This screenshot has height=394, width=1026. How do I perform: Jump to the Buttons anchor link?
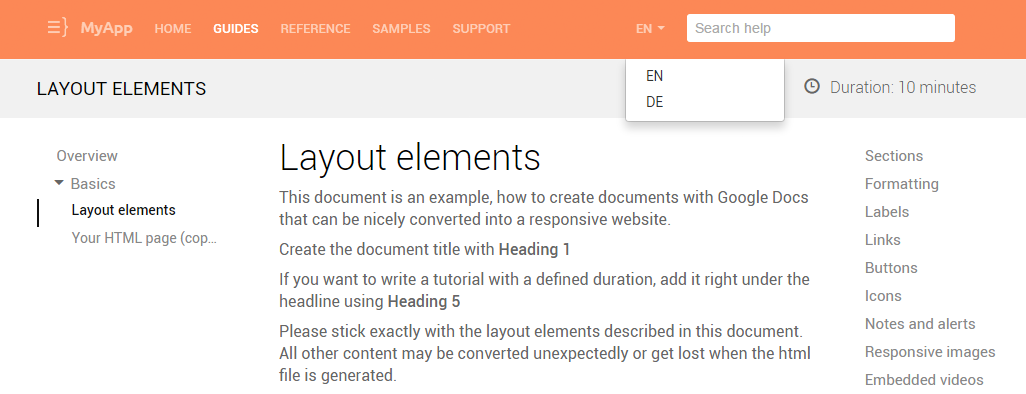pos(891,268)
